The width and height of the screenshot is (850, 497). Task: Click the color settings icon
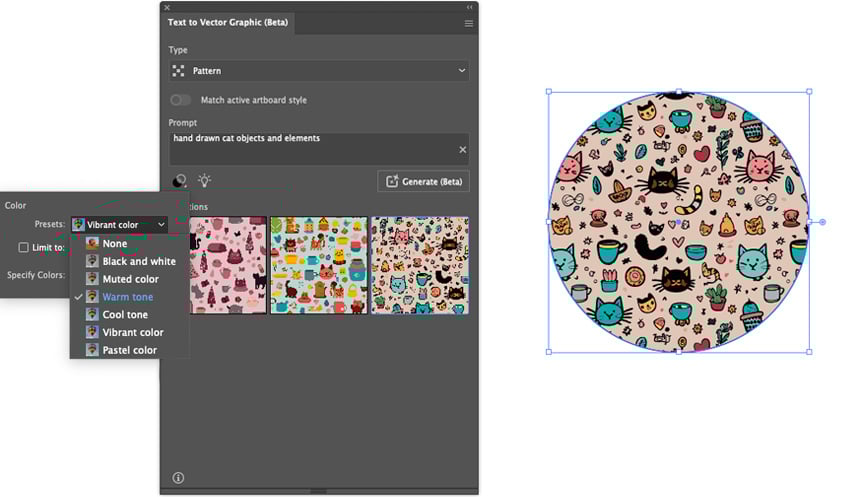pos(179,181)
